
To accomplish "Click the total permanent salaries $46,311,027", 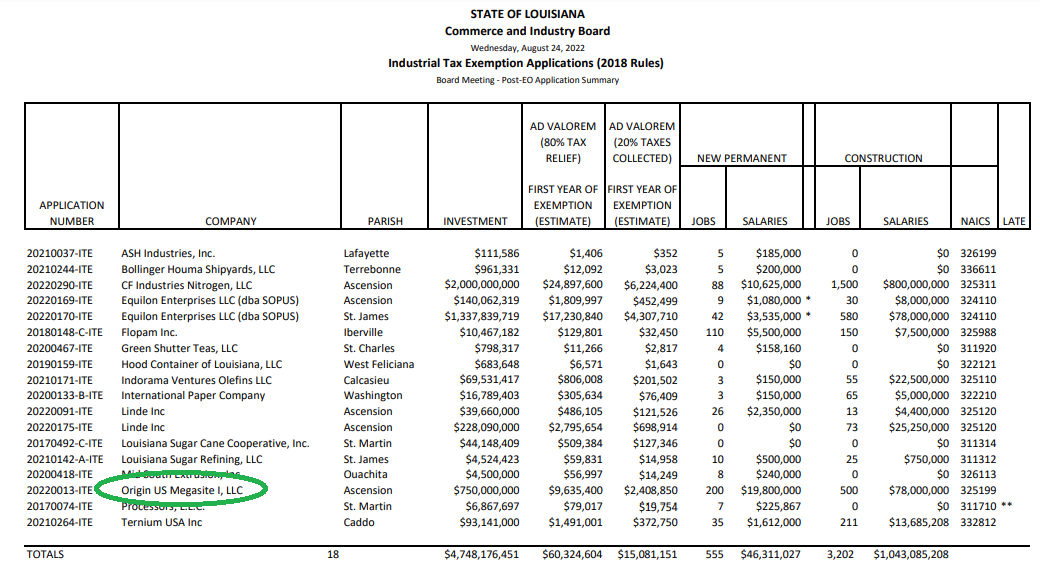I will pyautogui.click(x=771, y=554).
